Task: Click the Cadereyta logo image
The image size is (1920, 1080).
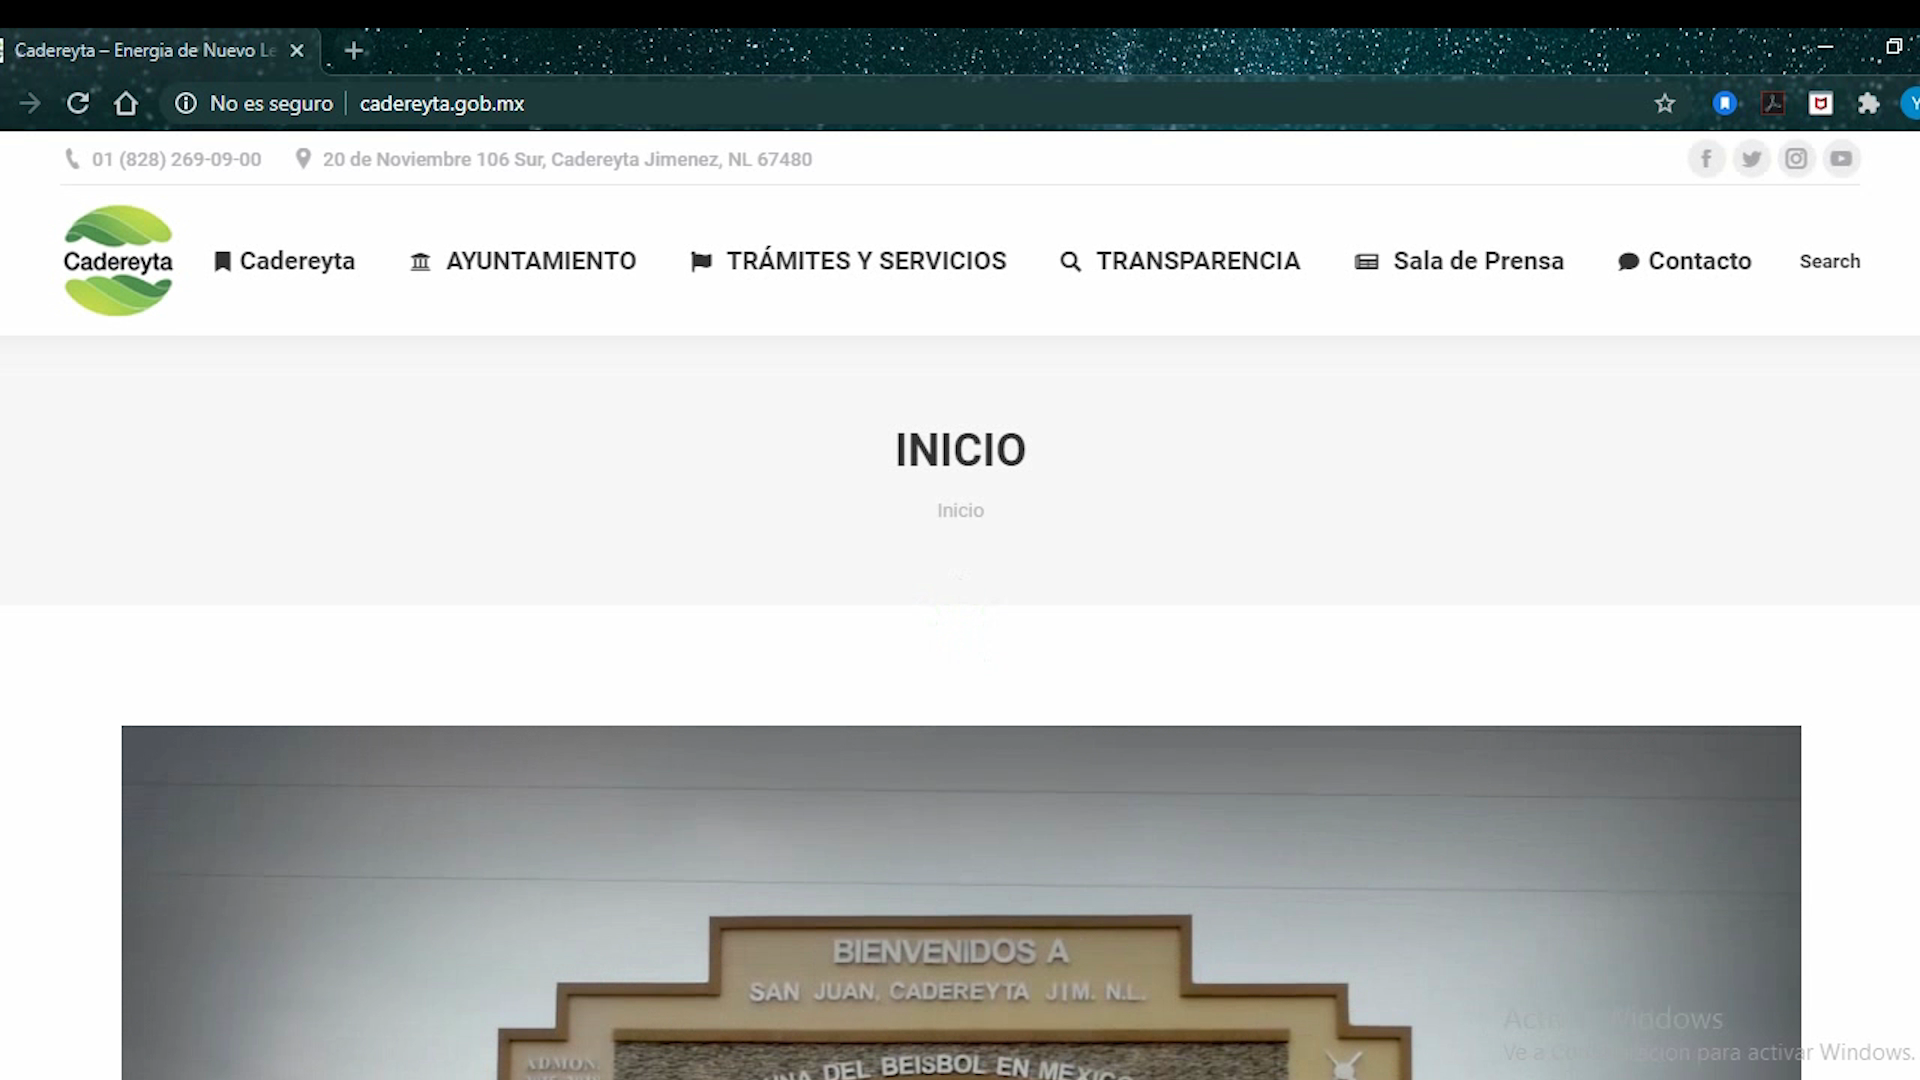Action: pyautogui.click(x=118, y=261)
